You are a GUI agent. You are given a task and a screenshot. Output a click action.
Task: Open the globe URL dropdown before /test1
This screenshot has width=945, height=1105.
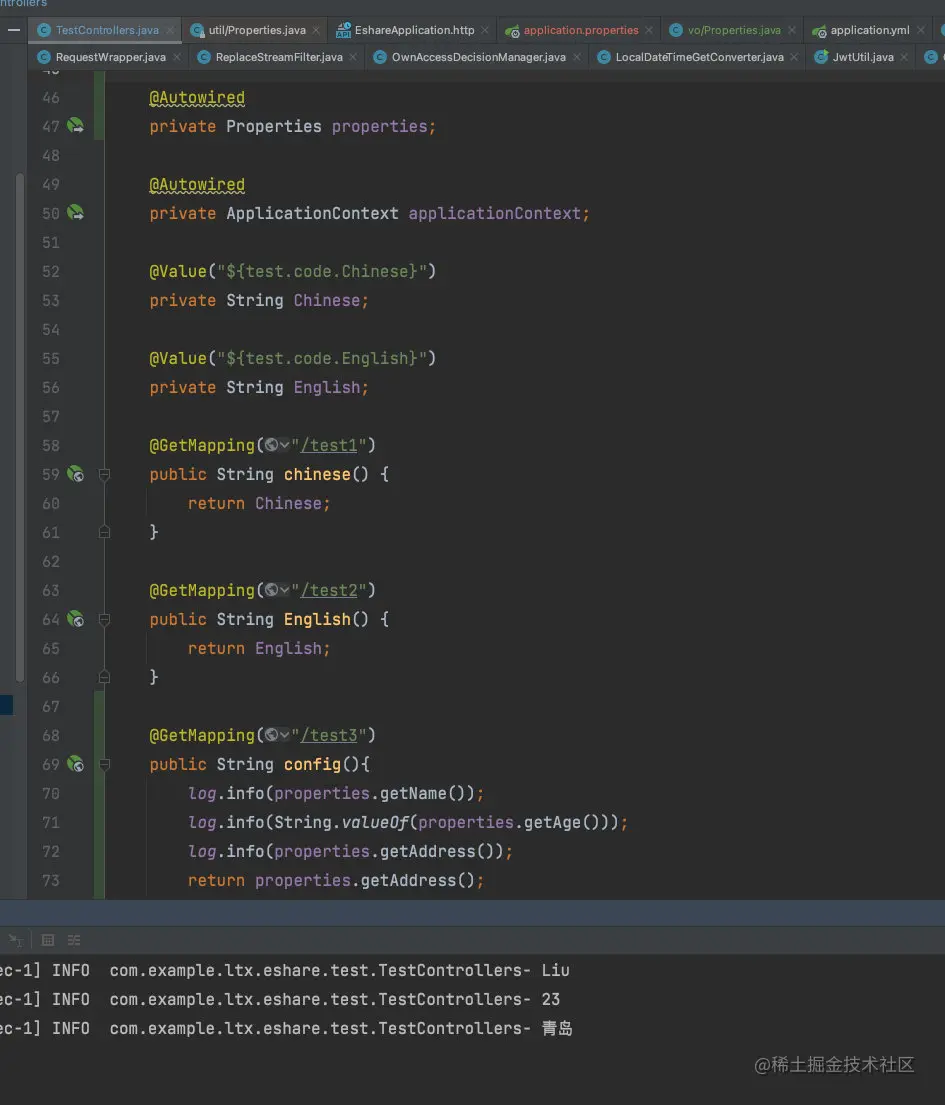click(x=277, y=445)
